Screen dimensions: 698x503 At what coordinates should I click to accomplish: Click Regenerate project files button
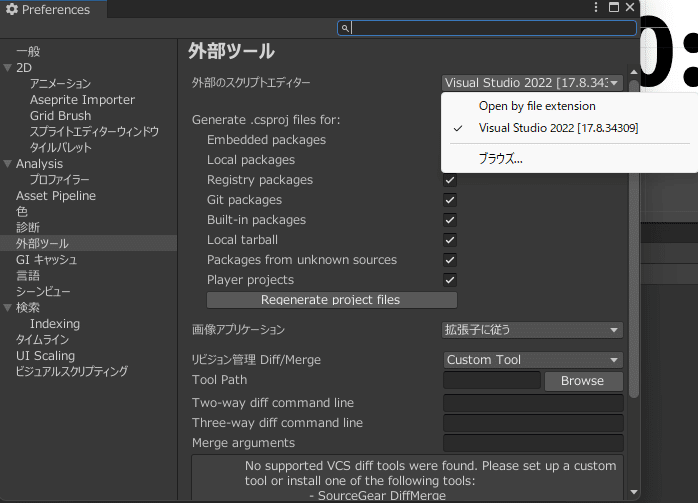(332, 300)
